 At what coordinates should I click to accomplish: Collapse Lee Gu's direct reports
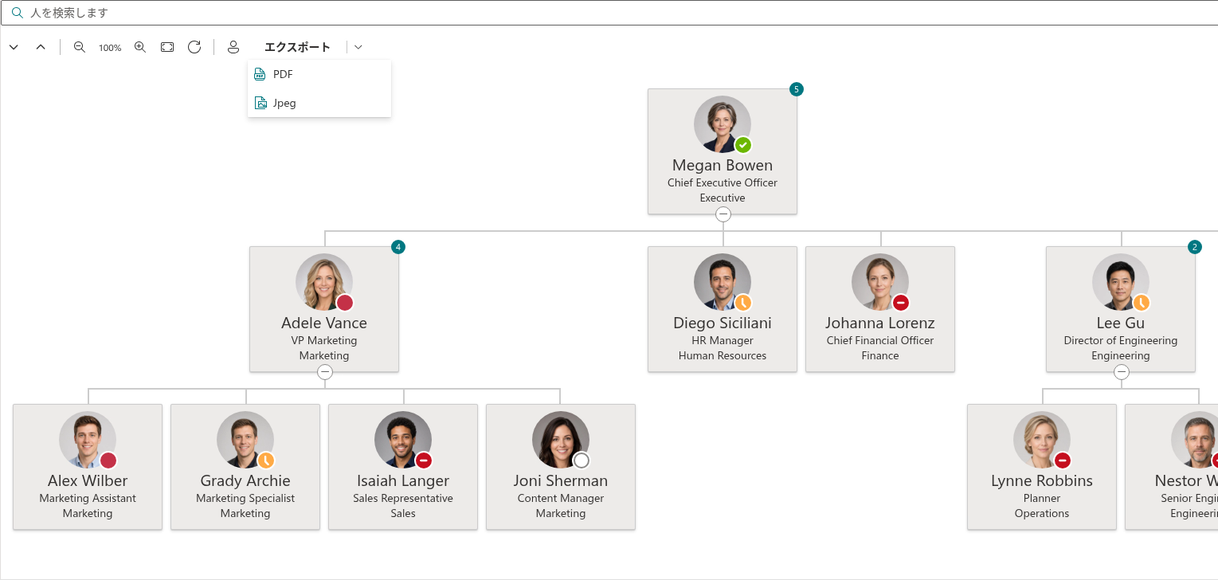click(x=1121, y=372)
